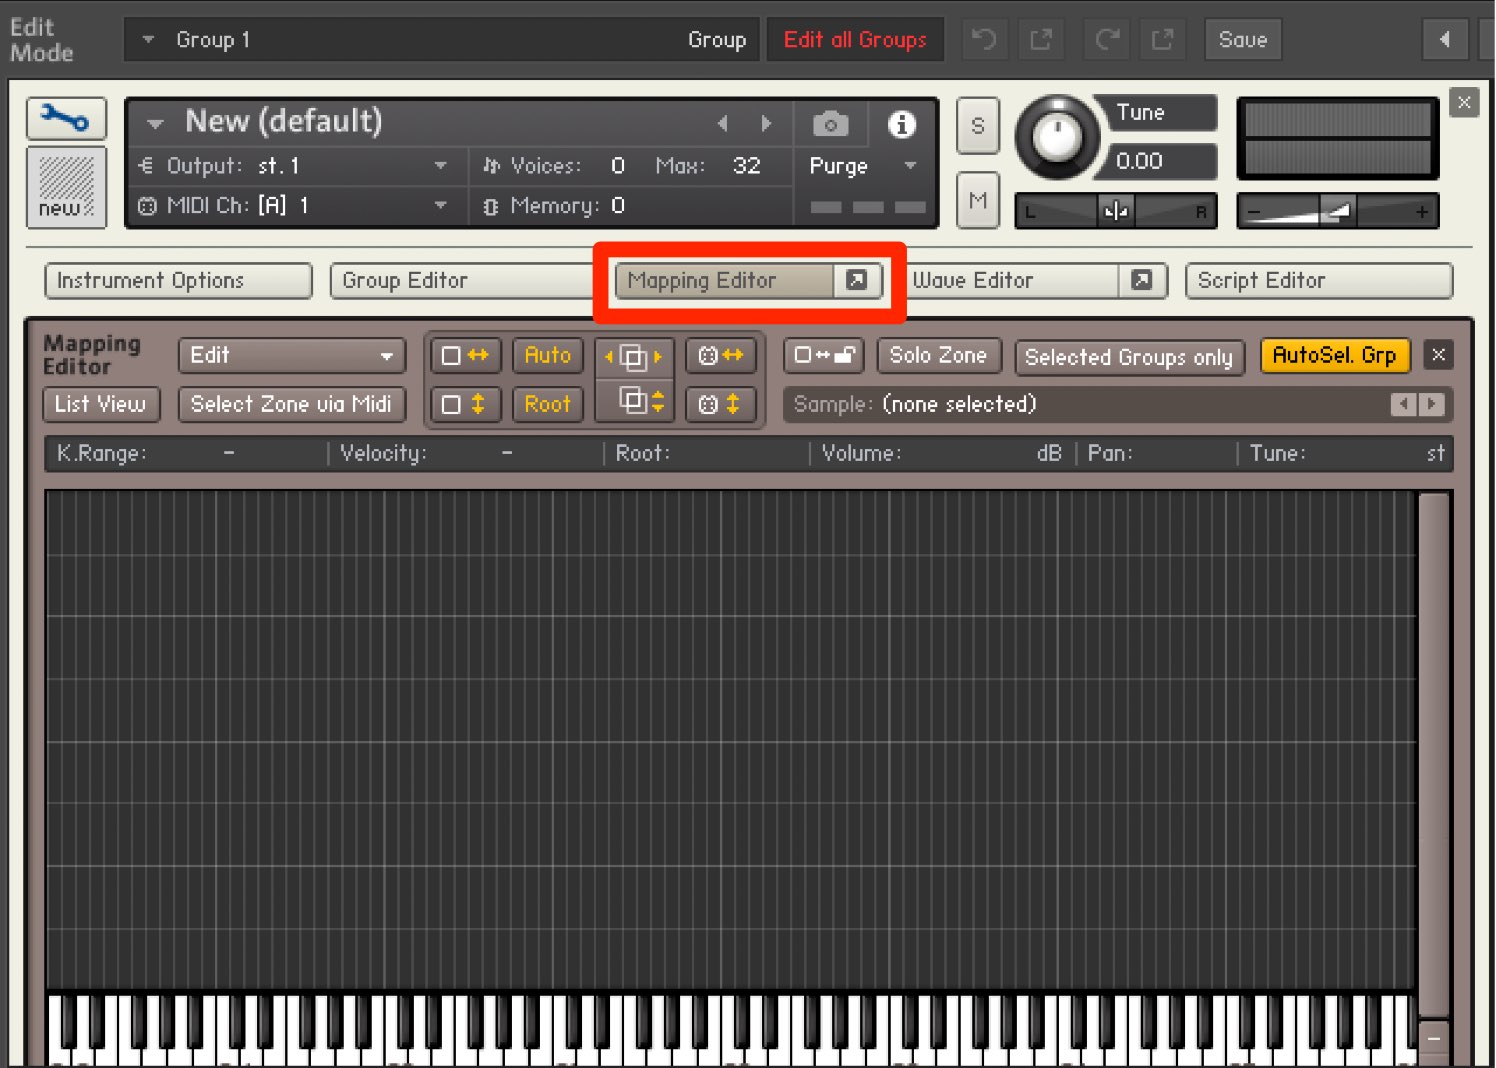Screen dimensions: 1496x1068
Task: Click the volume slider handle
Action: [x=1337, y=211]
